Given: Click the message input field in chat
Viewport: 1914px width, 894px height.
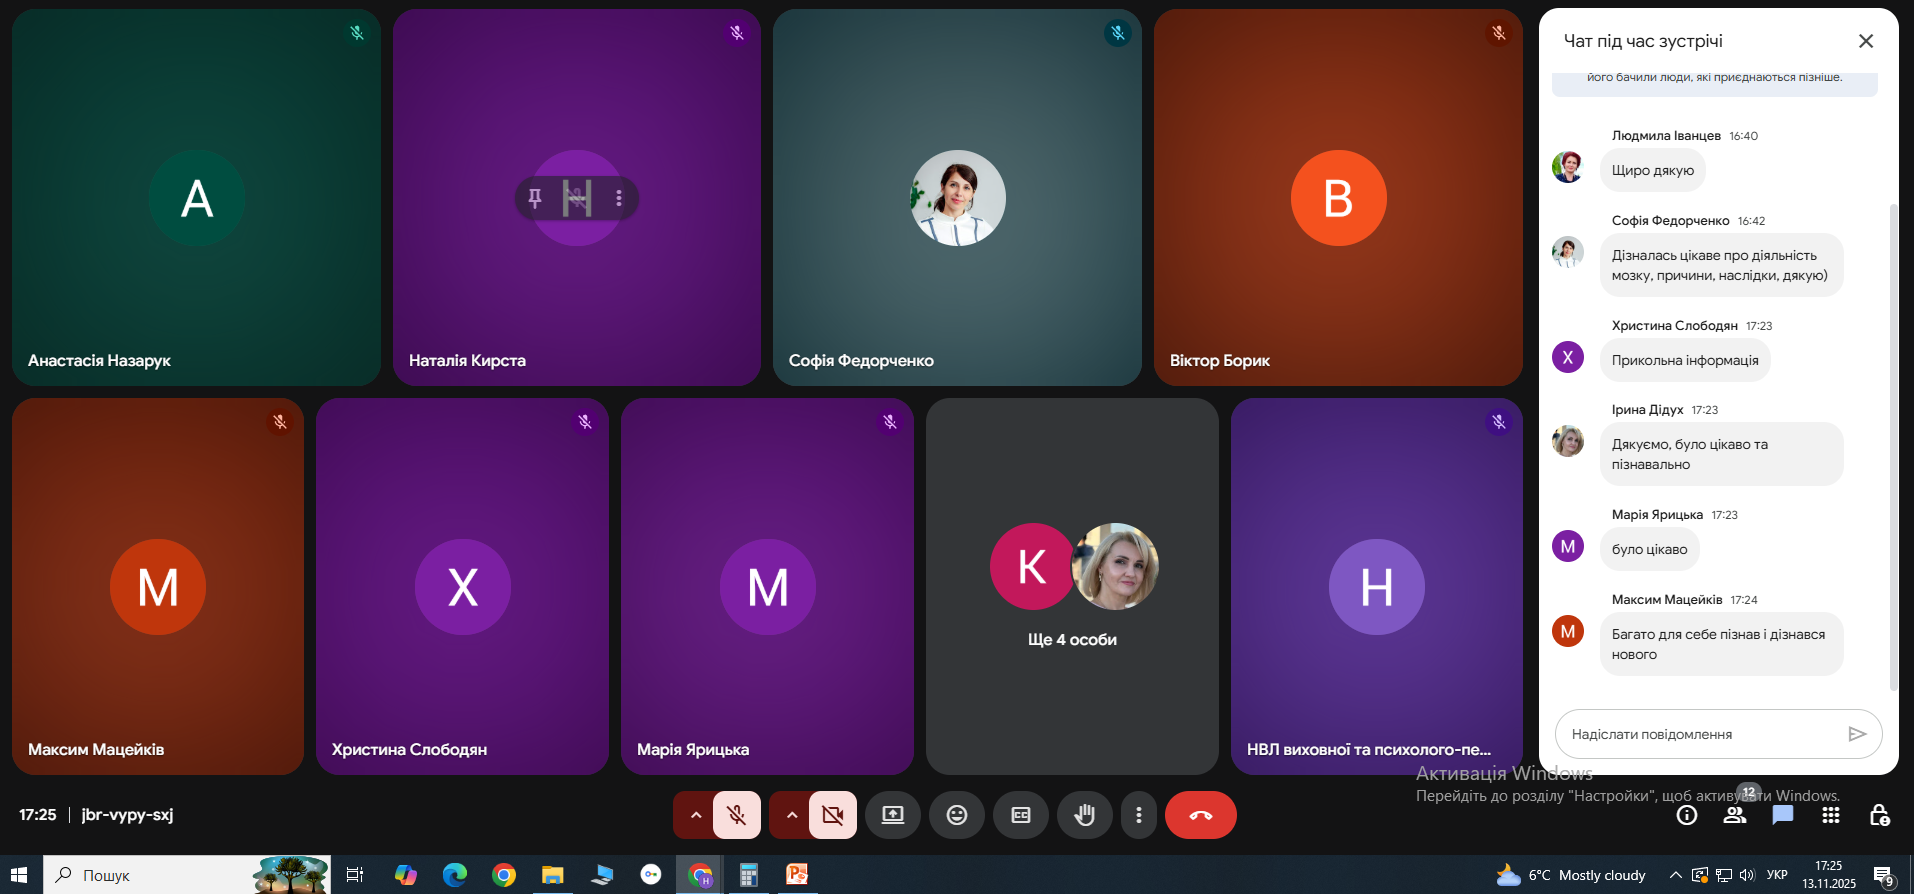Looking at the screenshot, I should tap(1706, 734).
